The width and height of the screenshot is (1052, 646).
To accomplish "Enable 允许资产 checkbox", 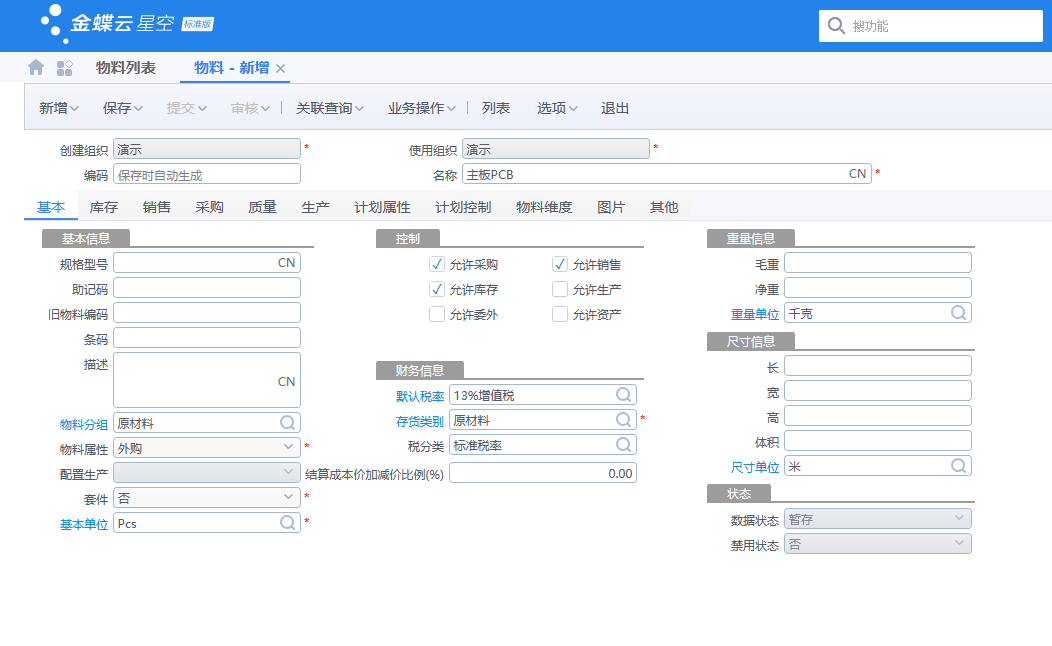I will pos(560,314).
